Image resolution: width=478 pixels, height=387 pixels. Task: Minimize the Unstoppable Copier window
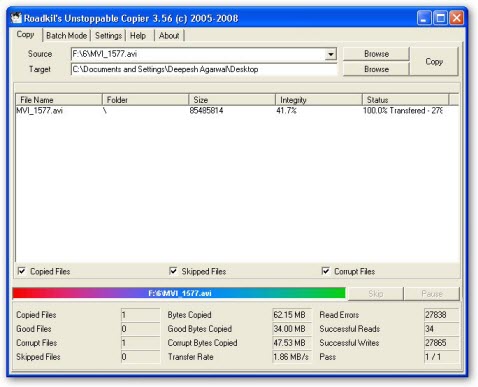[424, 18]
